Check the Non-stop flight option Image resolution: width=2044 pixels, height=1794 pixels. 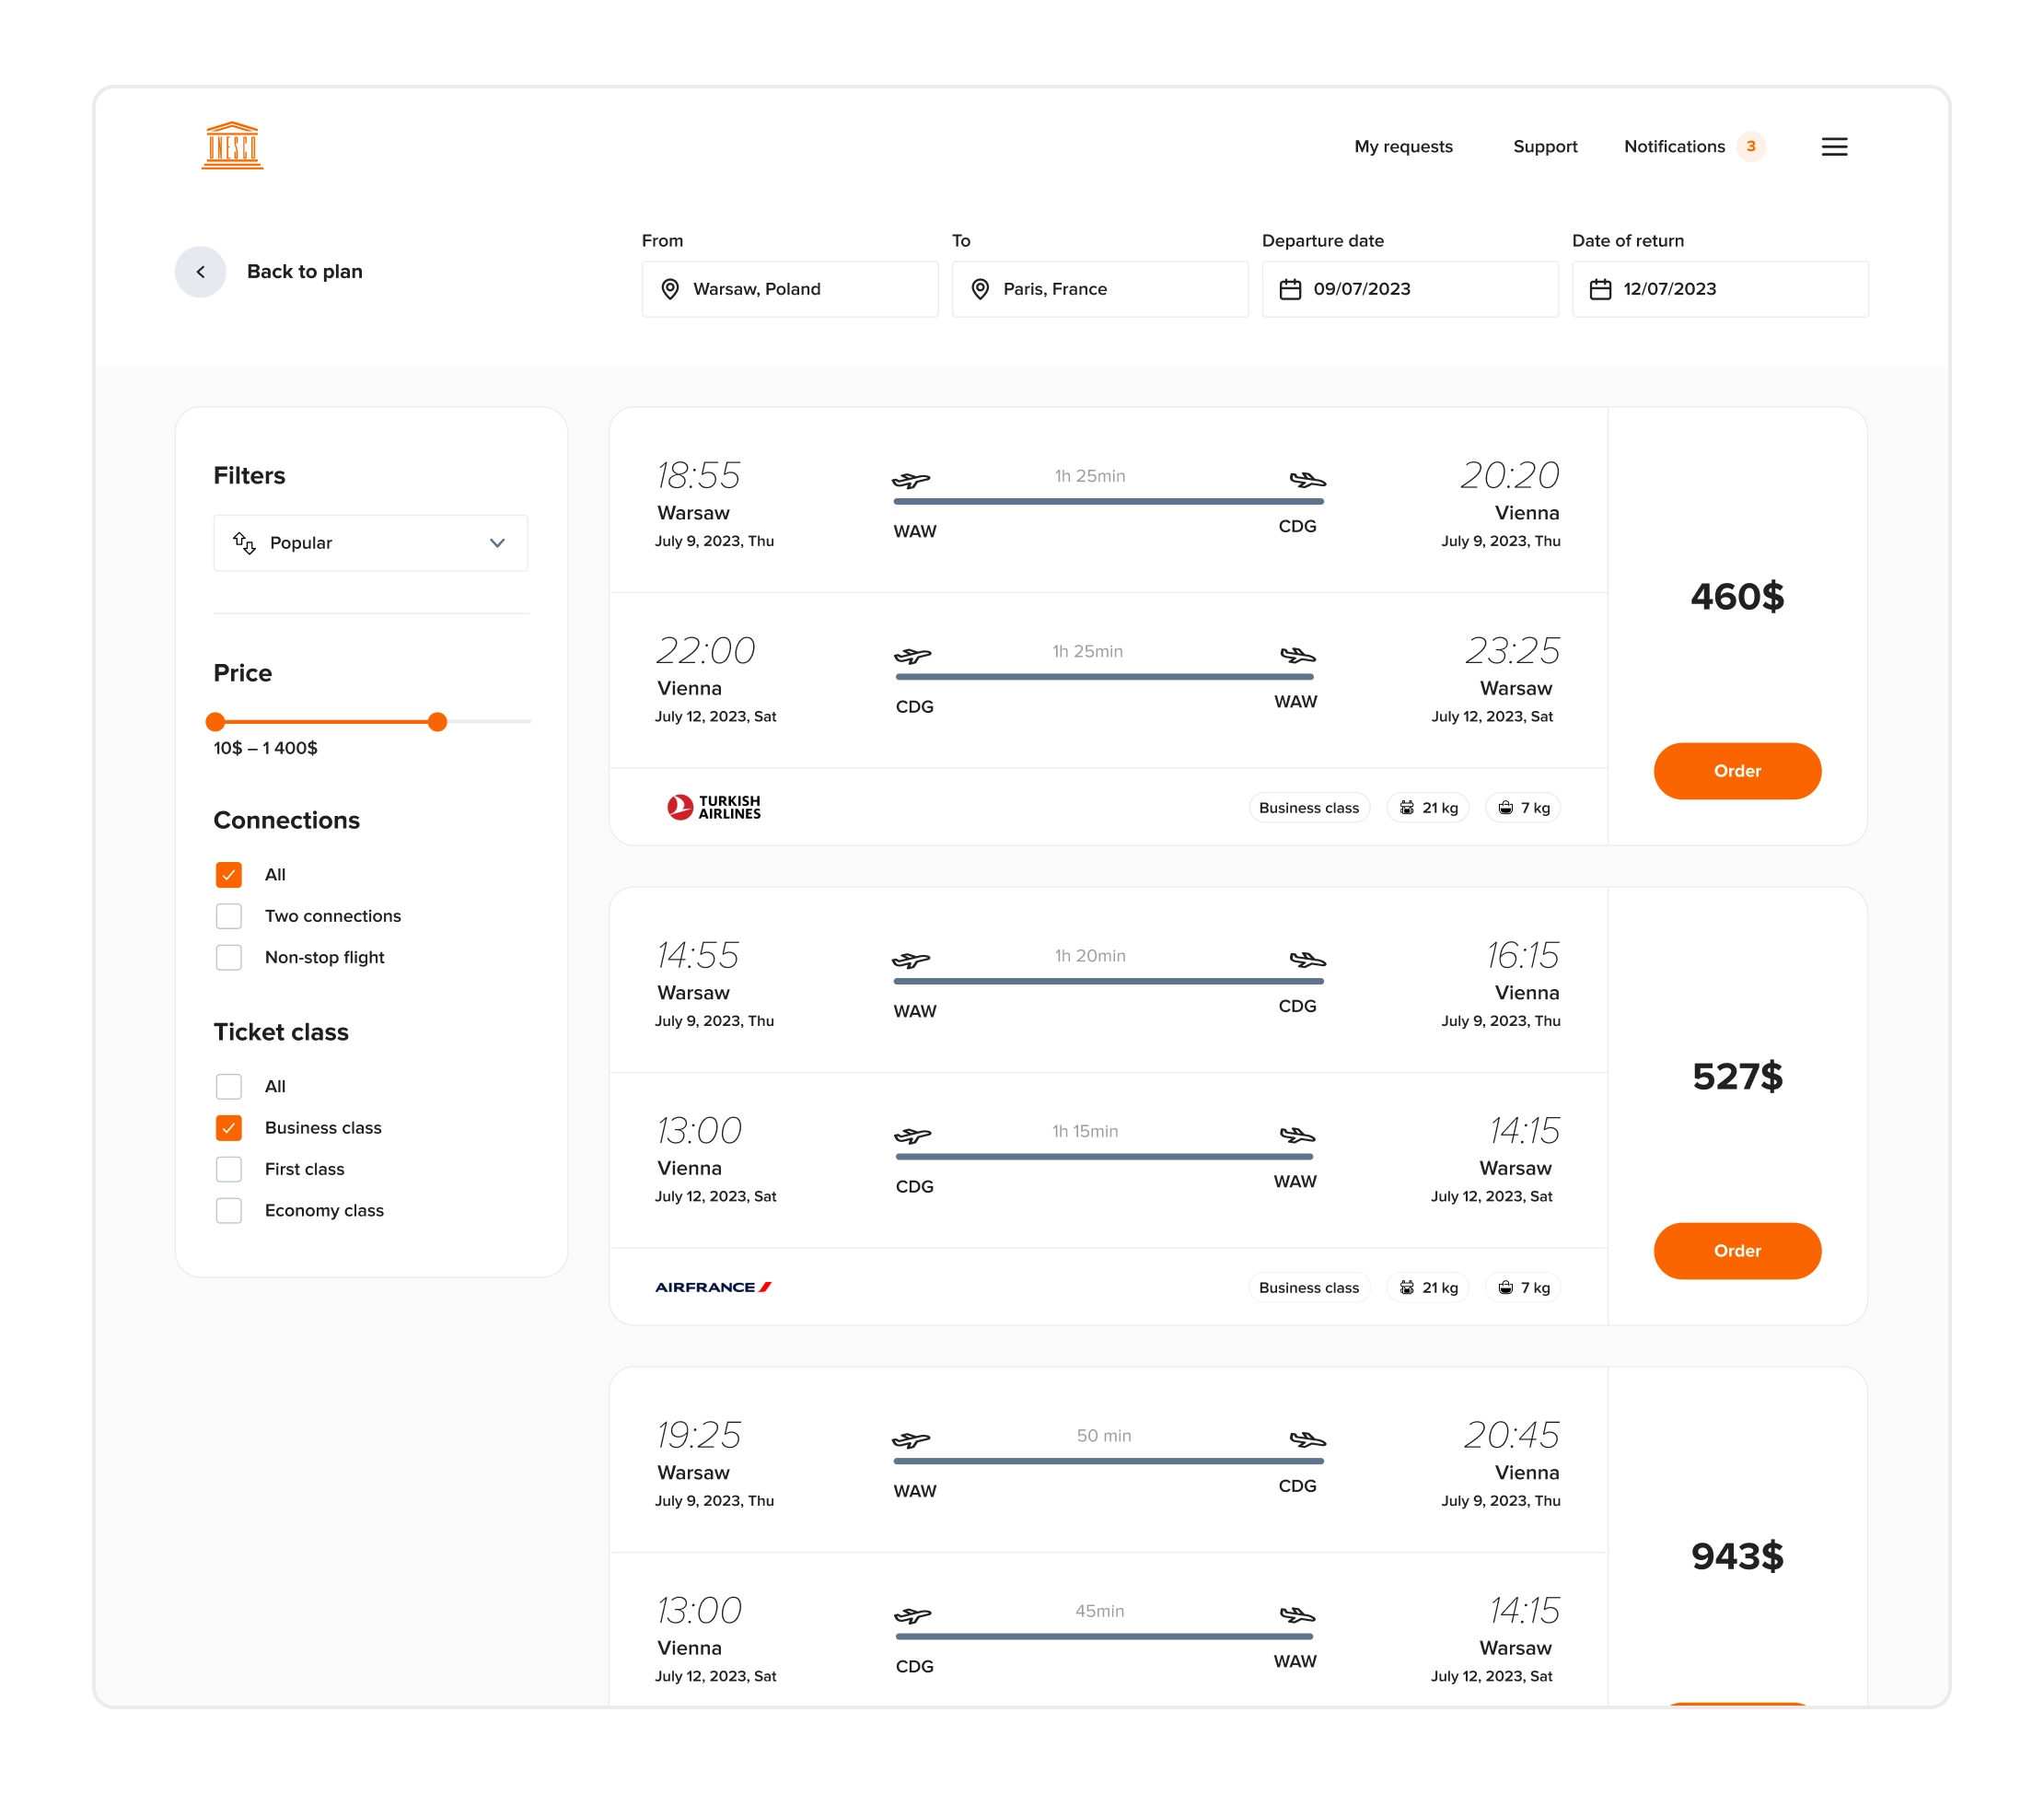[229, 957]
